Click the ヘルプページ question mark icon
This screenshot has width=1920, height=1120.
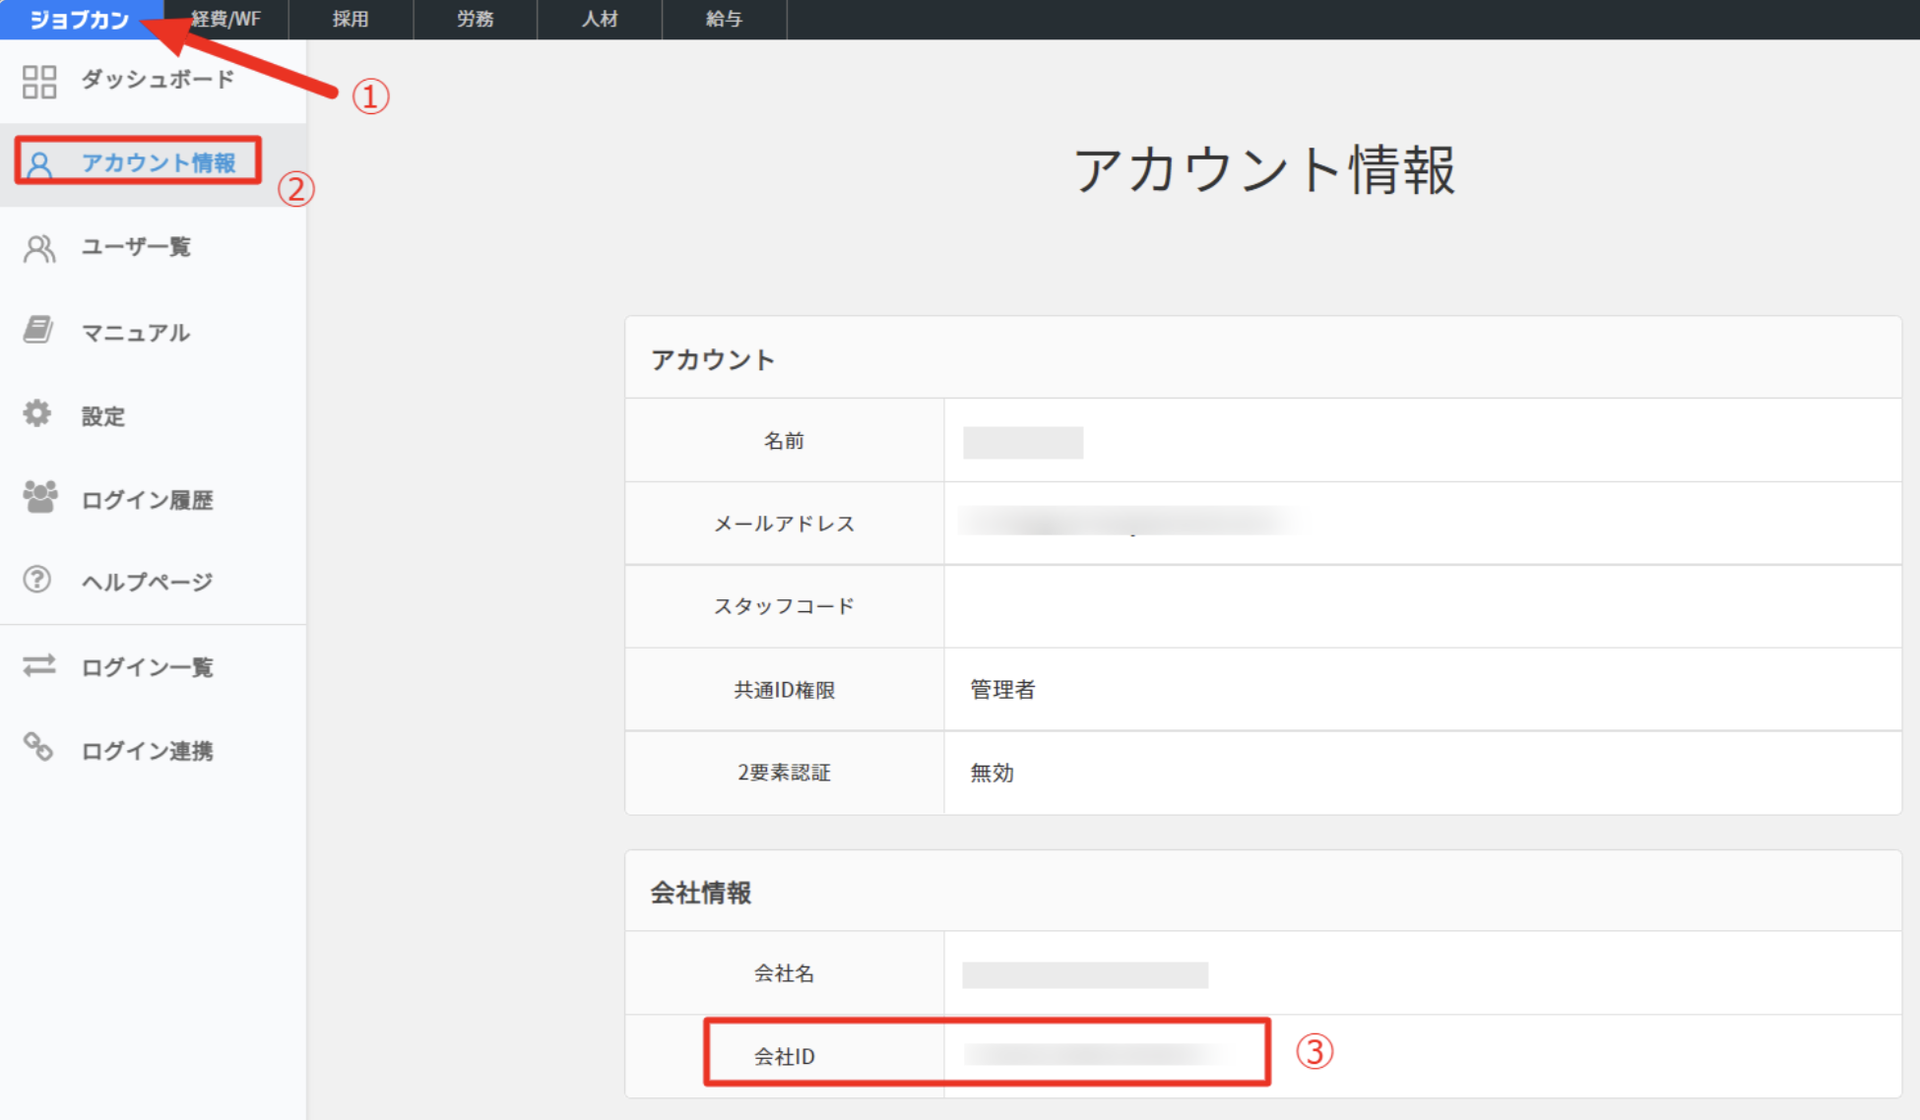37,579
